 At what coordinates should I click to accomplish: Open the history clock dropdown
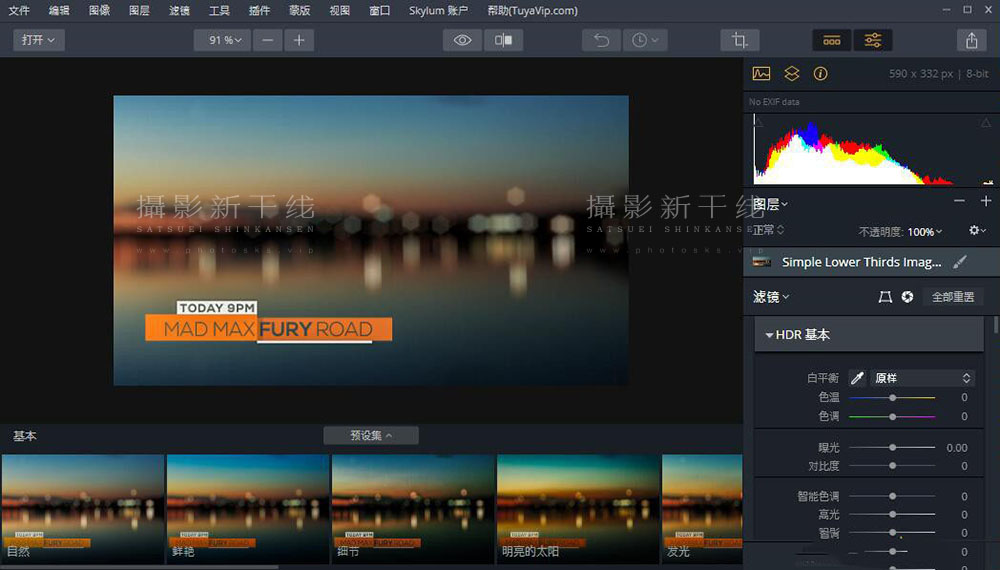(x=645, y=40)
